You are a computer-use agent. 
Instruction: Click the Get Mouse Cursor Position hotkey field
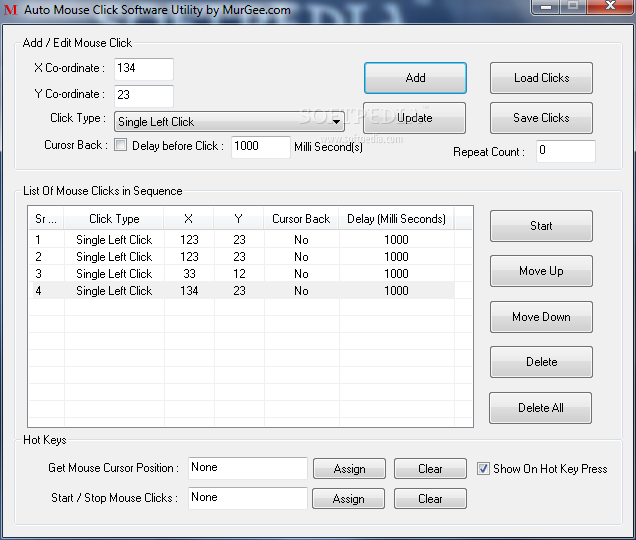coord(248,469)
